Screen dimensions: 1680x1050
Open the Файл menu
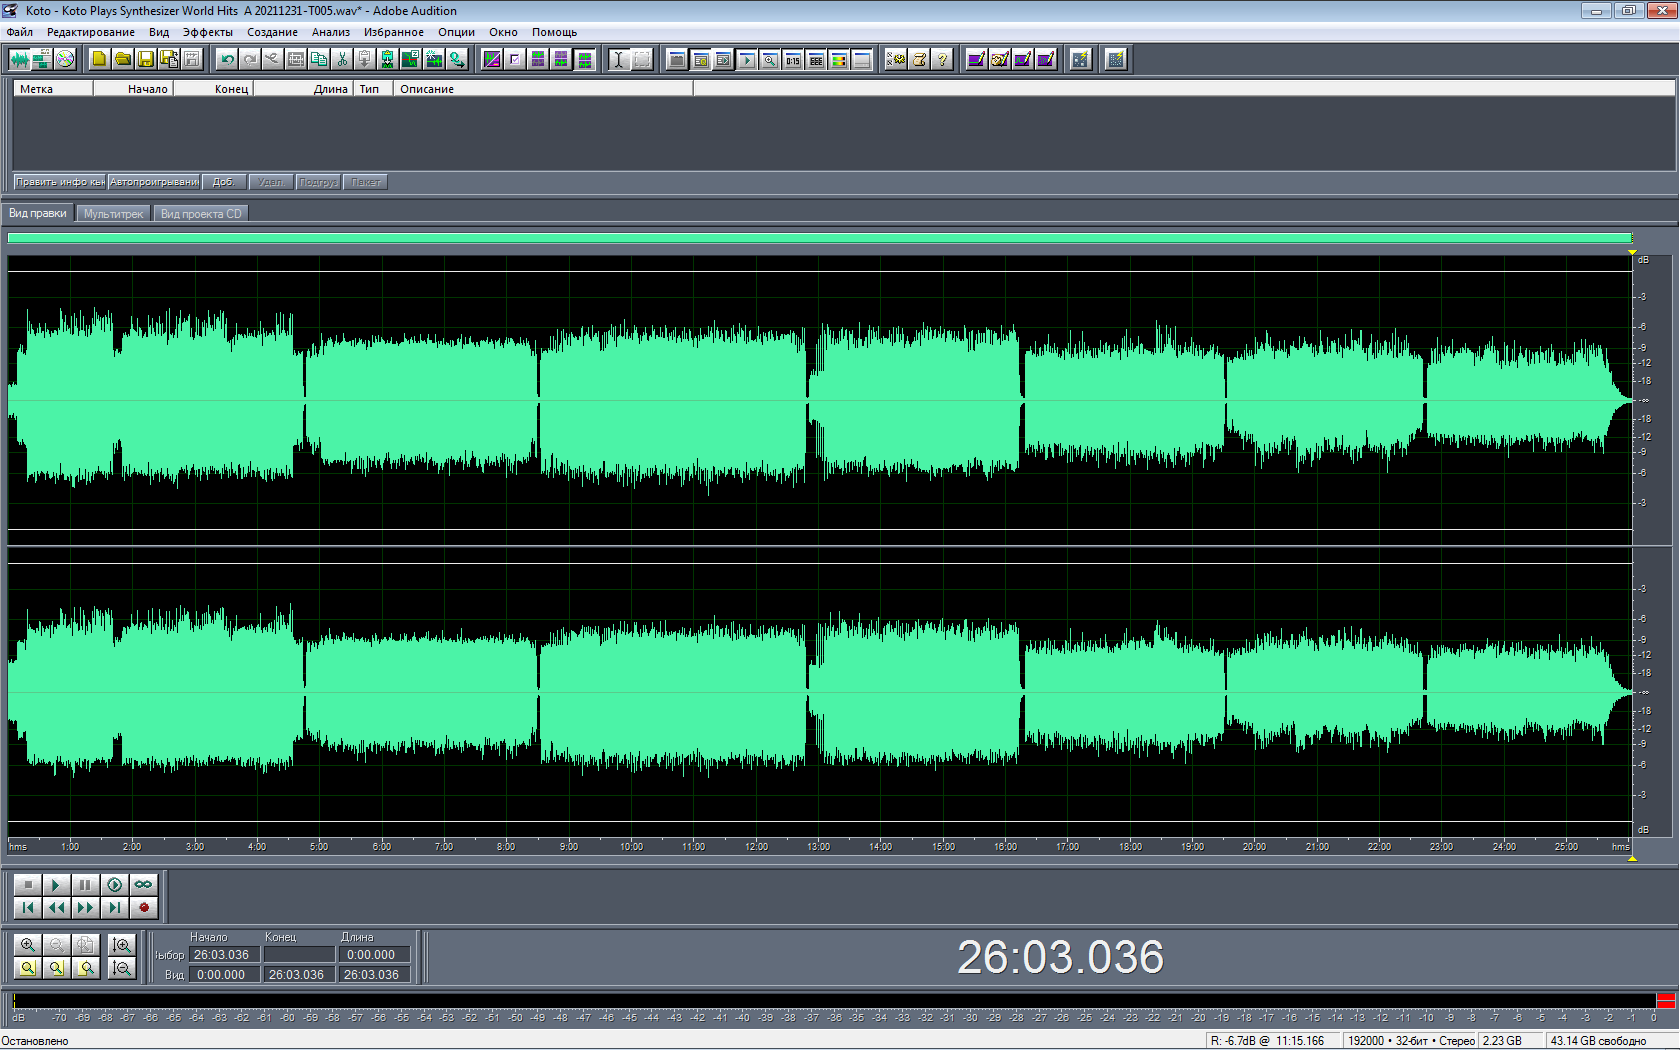point(19,32)
